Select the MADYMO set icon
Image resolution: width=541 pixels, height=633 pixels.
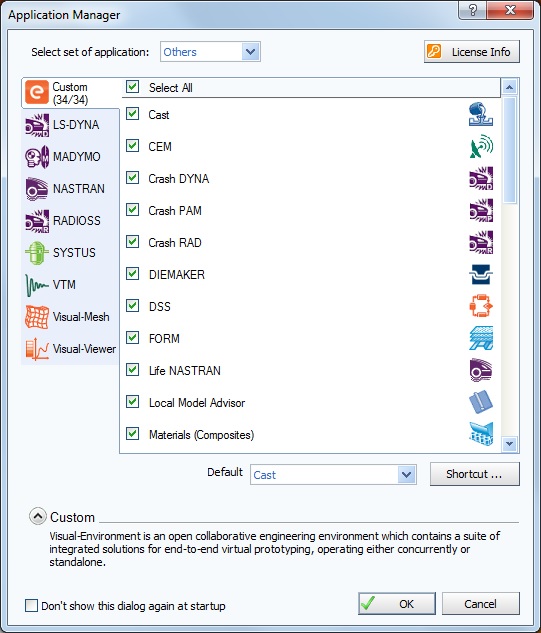tap(37, 157)
